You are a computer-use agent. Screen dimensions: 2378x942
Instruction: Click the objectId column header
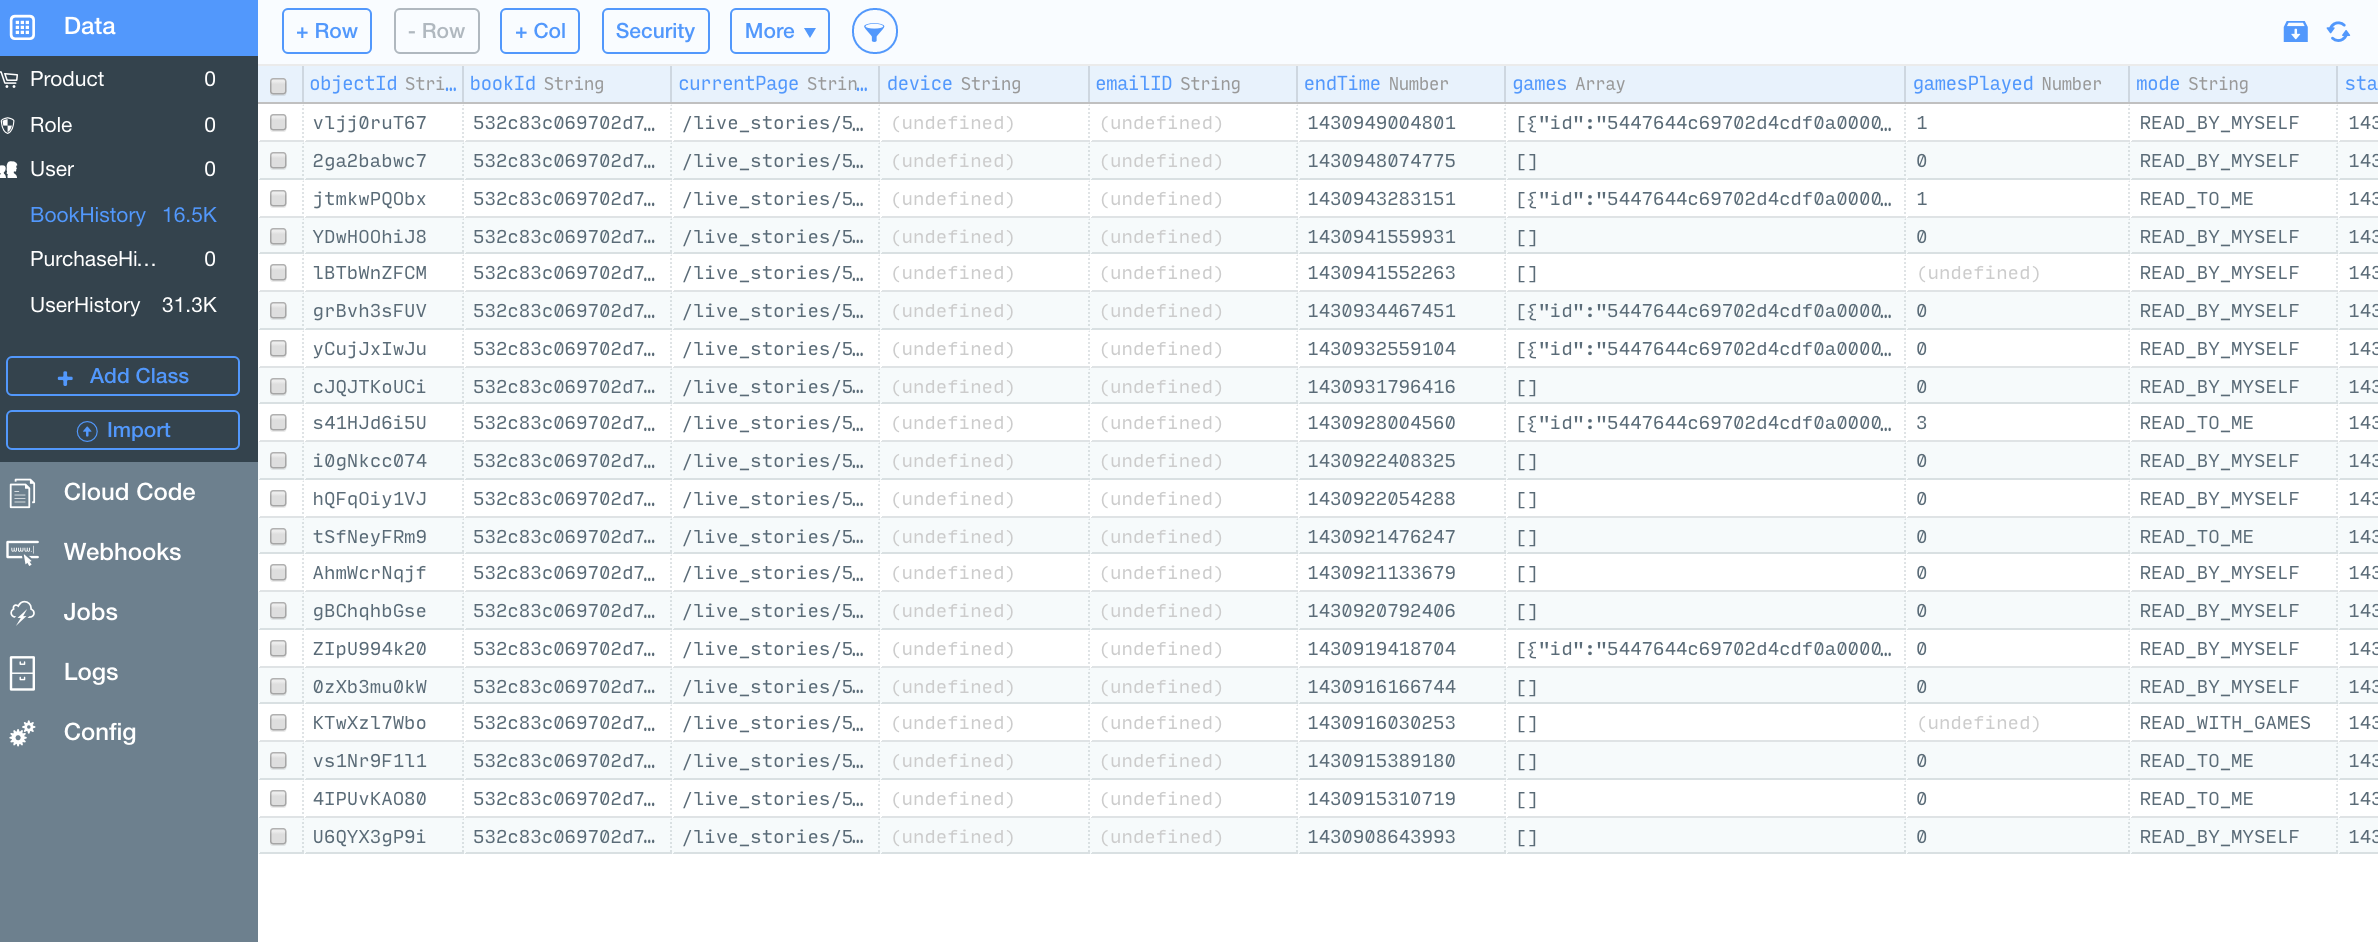click(382, 84)
